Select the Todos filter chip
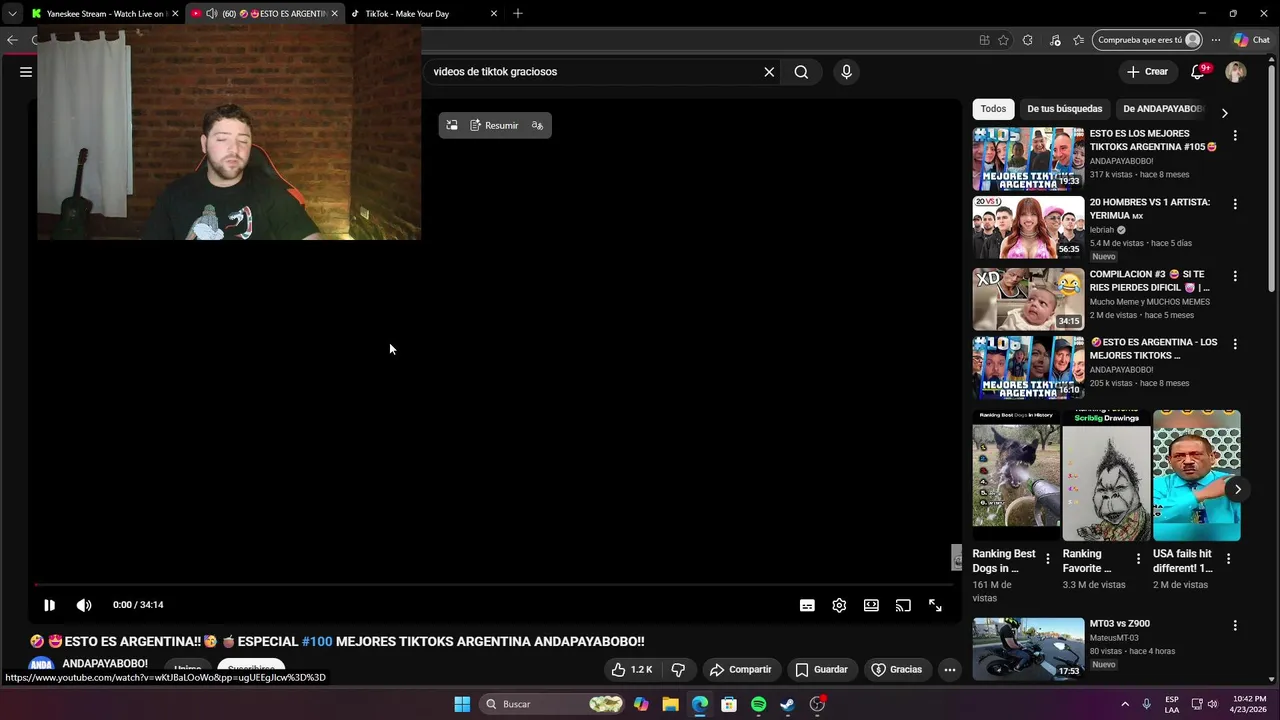Viewport: 1280px width, 720px height. pyautogui.click(x=993, y=109)
